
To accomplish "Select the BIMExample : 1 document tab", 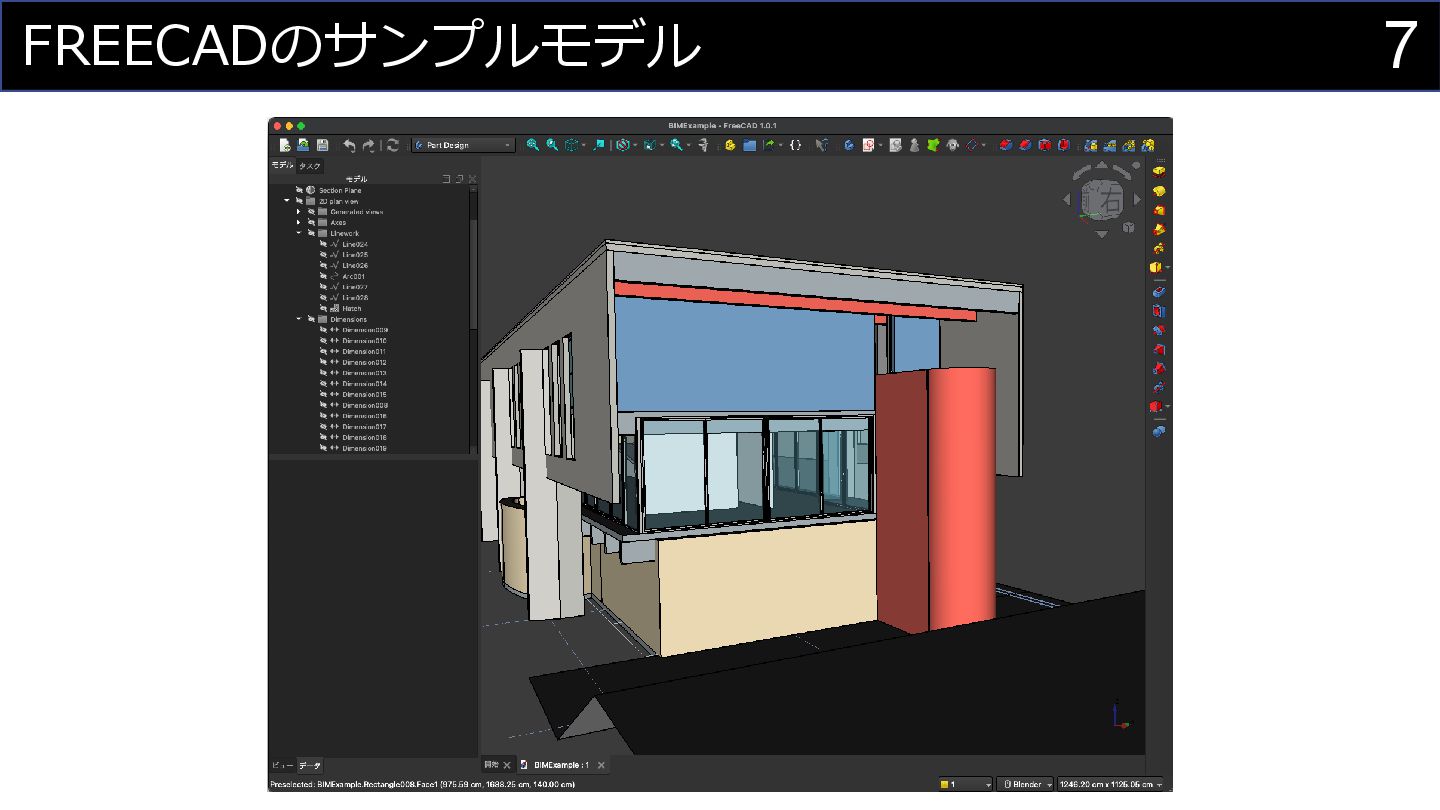I will [563, 765].
